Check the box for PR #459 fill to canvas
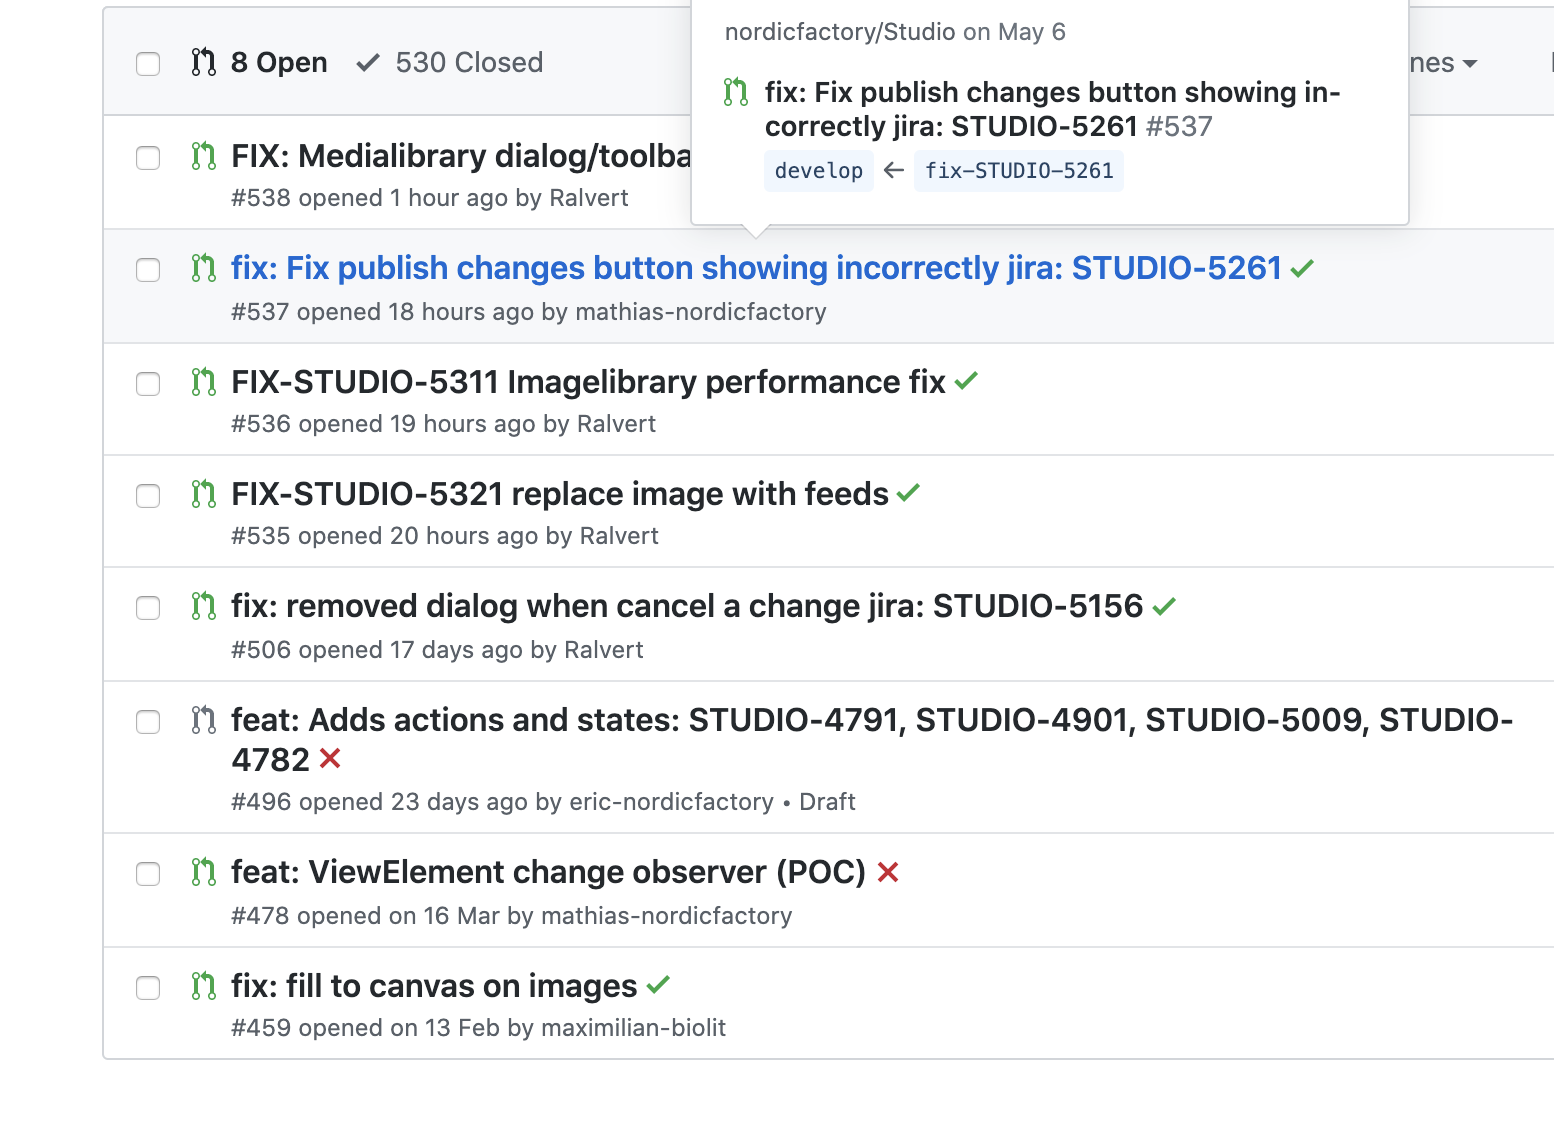The height and width of the screenshot is (1138, 1554). pos(148,988)
